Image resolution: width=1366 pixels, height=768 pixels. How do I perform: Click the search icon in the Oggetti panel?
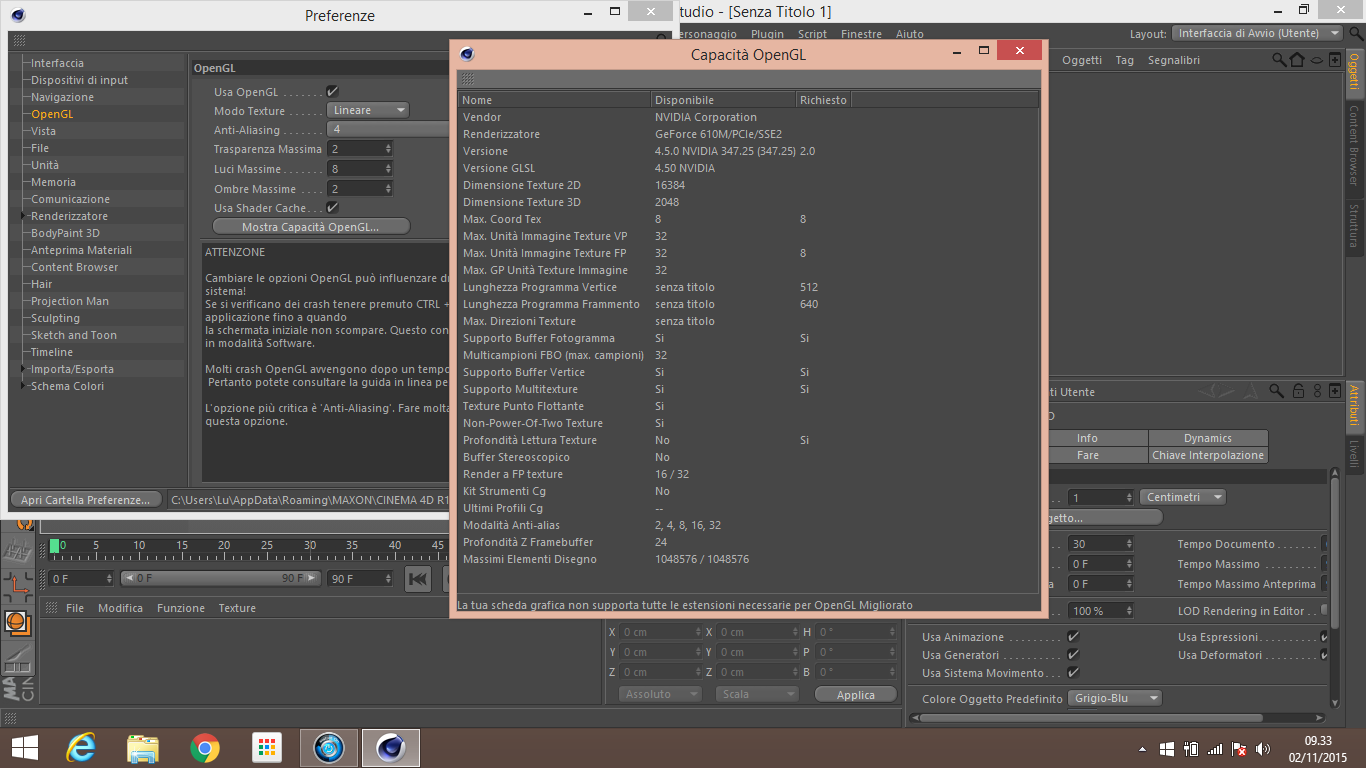point(1279,60)
